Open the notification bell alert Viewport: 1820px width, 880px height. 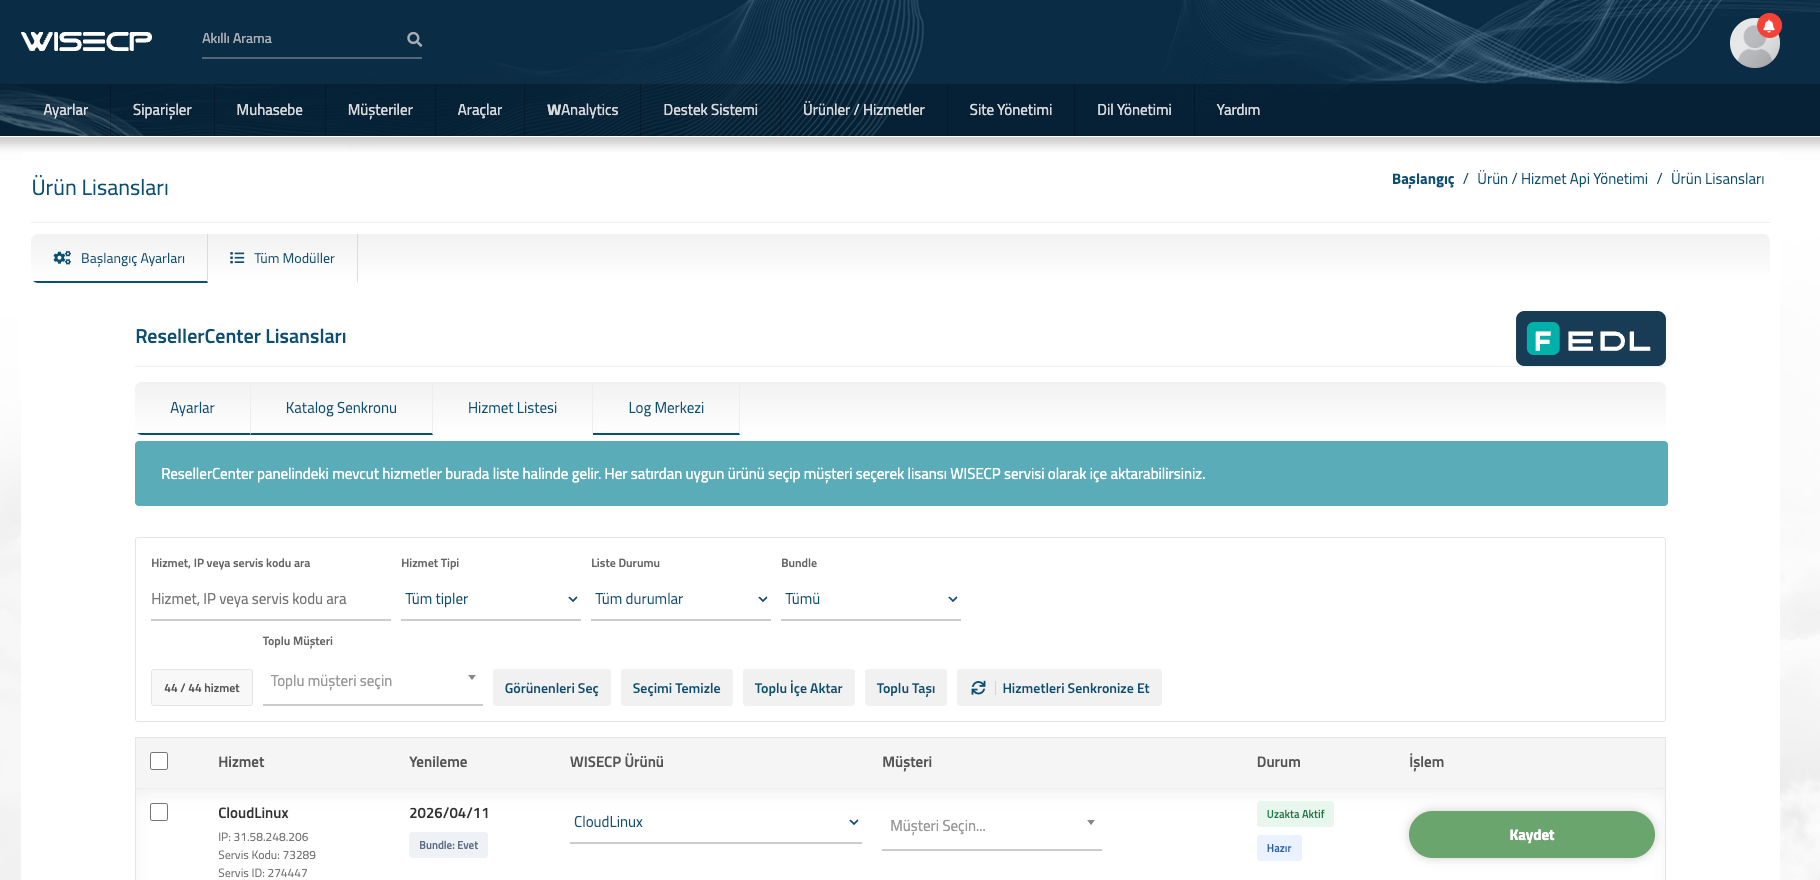[x=1769, y=26]
